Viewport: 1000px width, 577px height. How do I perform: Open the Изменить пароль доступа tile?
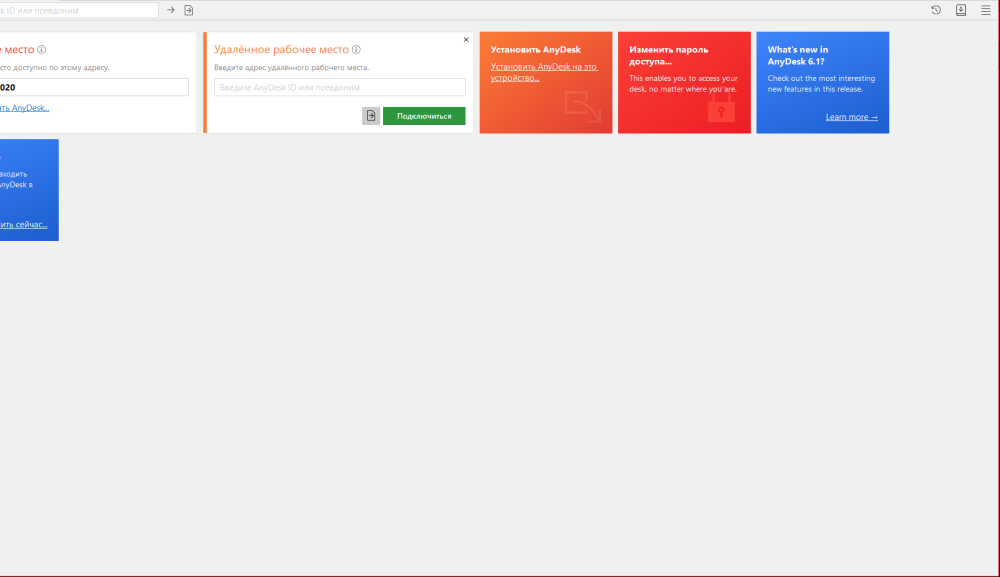point(684,82)
